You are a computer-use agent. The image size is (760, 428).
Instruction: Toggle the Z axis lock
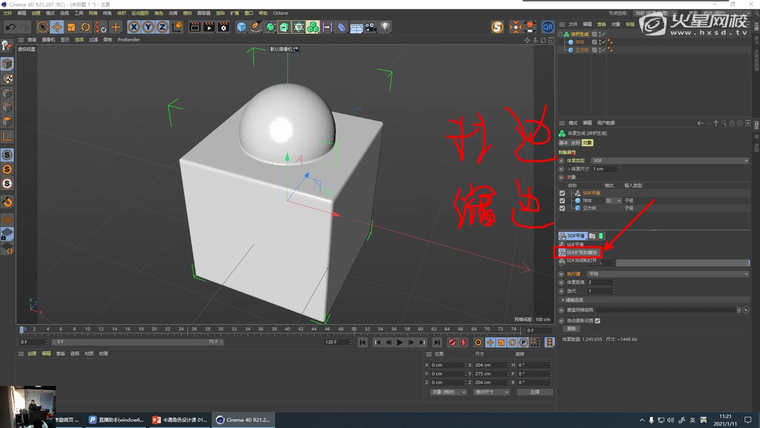(x=161, y=26)
